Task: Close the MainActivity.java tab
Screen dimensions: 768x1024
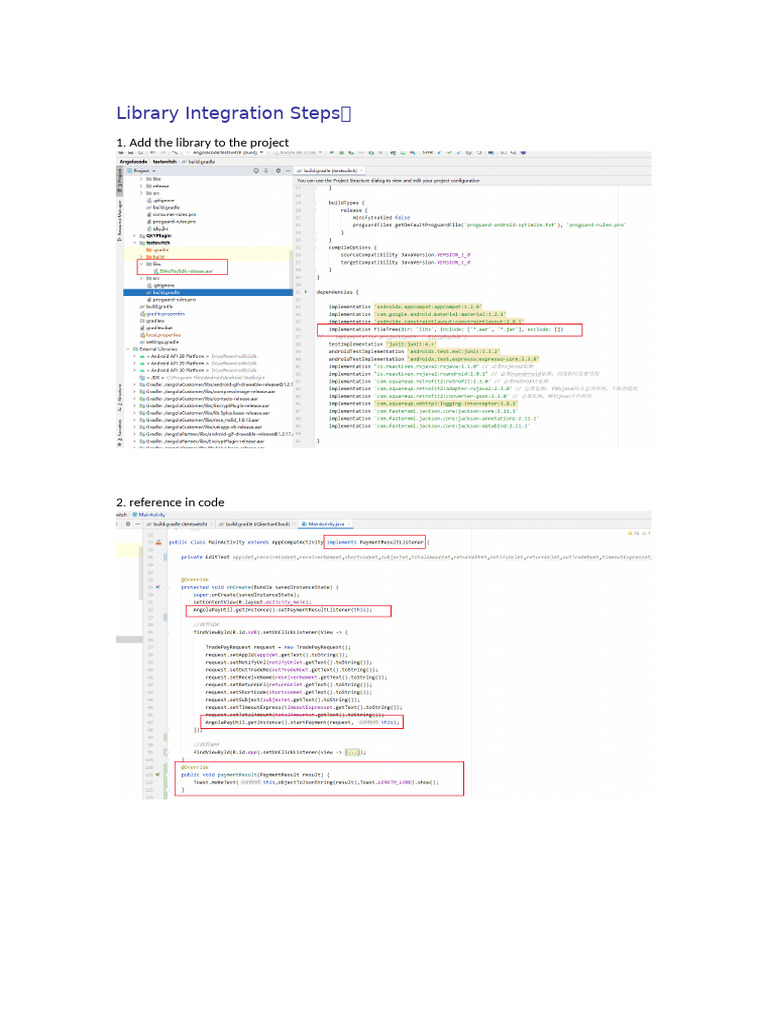Action: pyautogui.click(x=349, y=524)
